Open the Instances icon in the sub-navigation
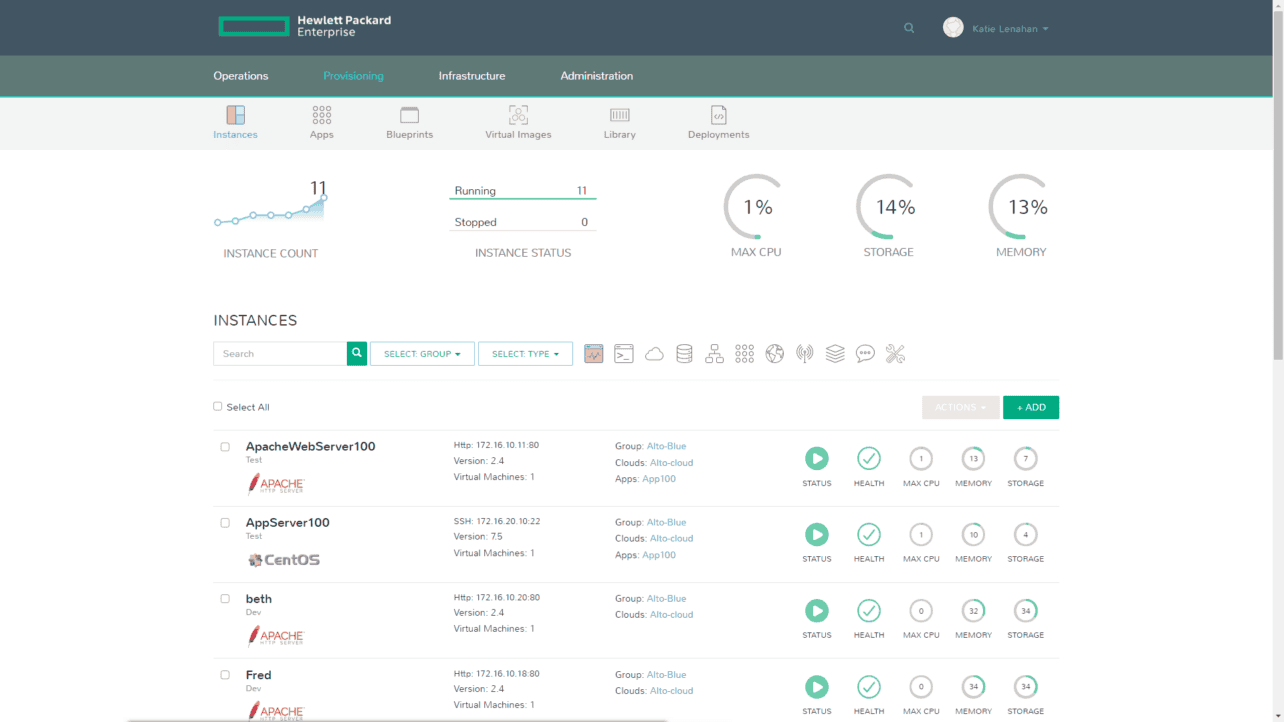Image resolution: width=1284 pixels, height=722 pixels. point(235,115)
